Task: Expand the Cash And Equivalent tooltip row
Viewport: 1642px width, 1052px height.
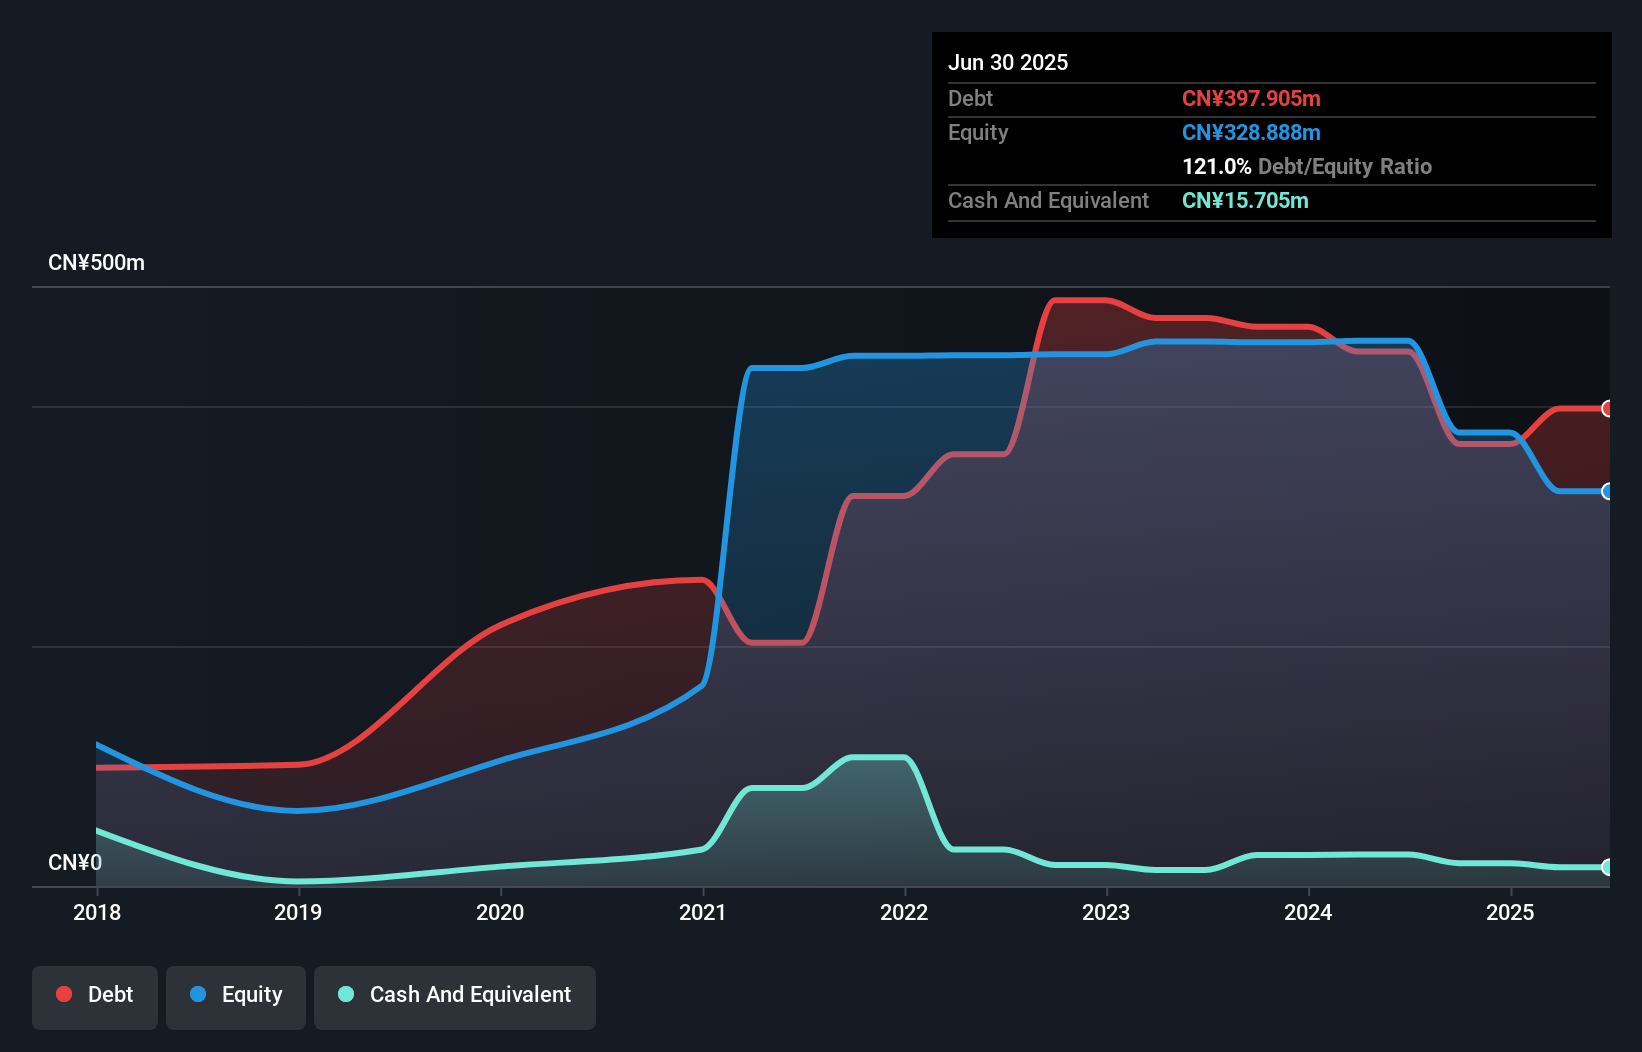Action: [x=1048, y=200]
